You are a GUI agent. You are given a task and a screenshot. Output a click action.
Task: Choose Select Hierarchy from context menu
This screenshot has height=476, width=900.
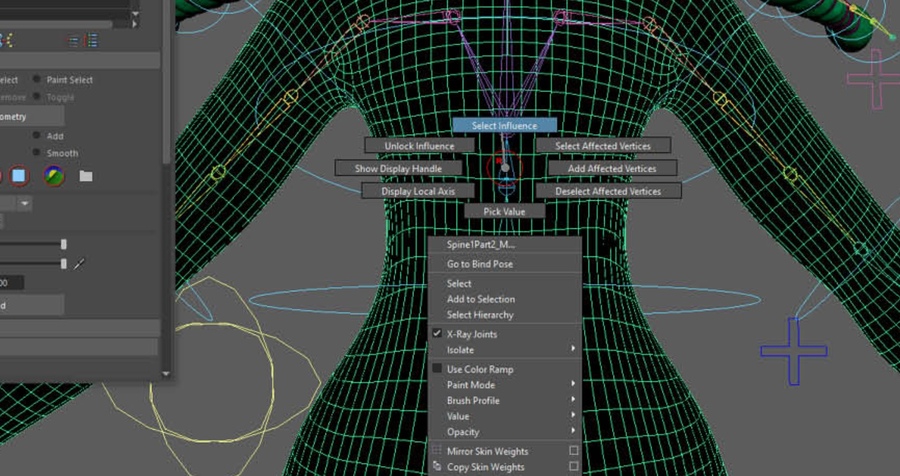click(480, 315)
